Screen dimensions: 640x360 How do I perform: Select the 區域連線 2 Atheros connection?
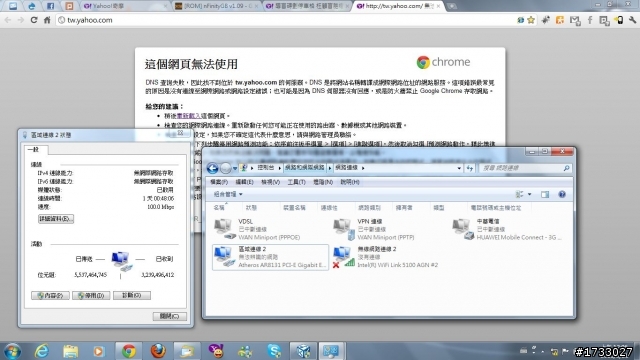click(270, 257)
